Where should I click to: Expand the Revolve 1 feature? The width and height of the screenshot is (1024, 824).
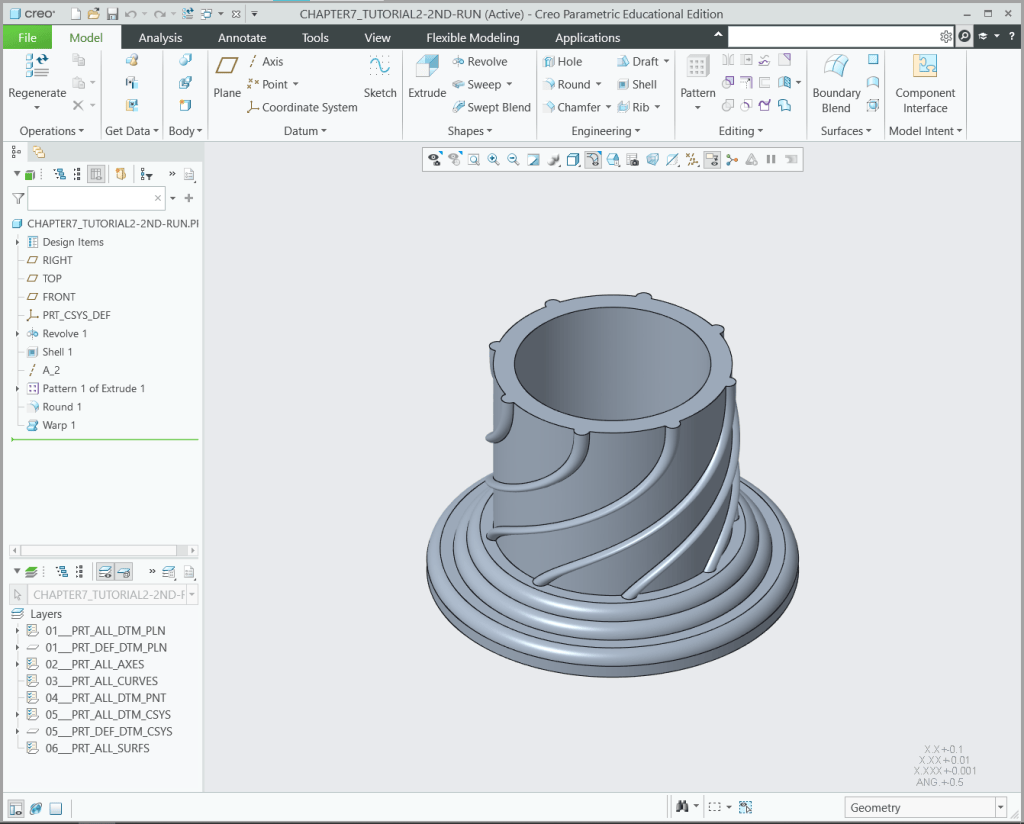pyautogui.click(x=17, y=334)
